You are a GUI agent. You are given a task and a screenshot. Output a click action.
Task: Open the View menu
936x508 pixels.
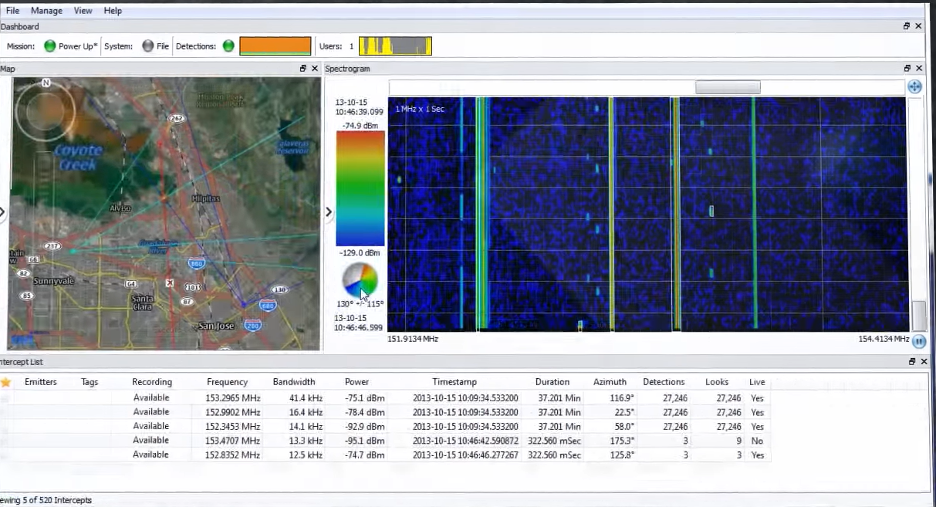click(83, 11)
